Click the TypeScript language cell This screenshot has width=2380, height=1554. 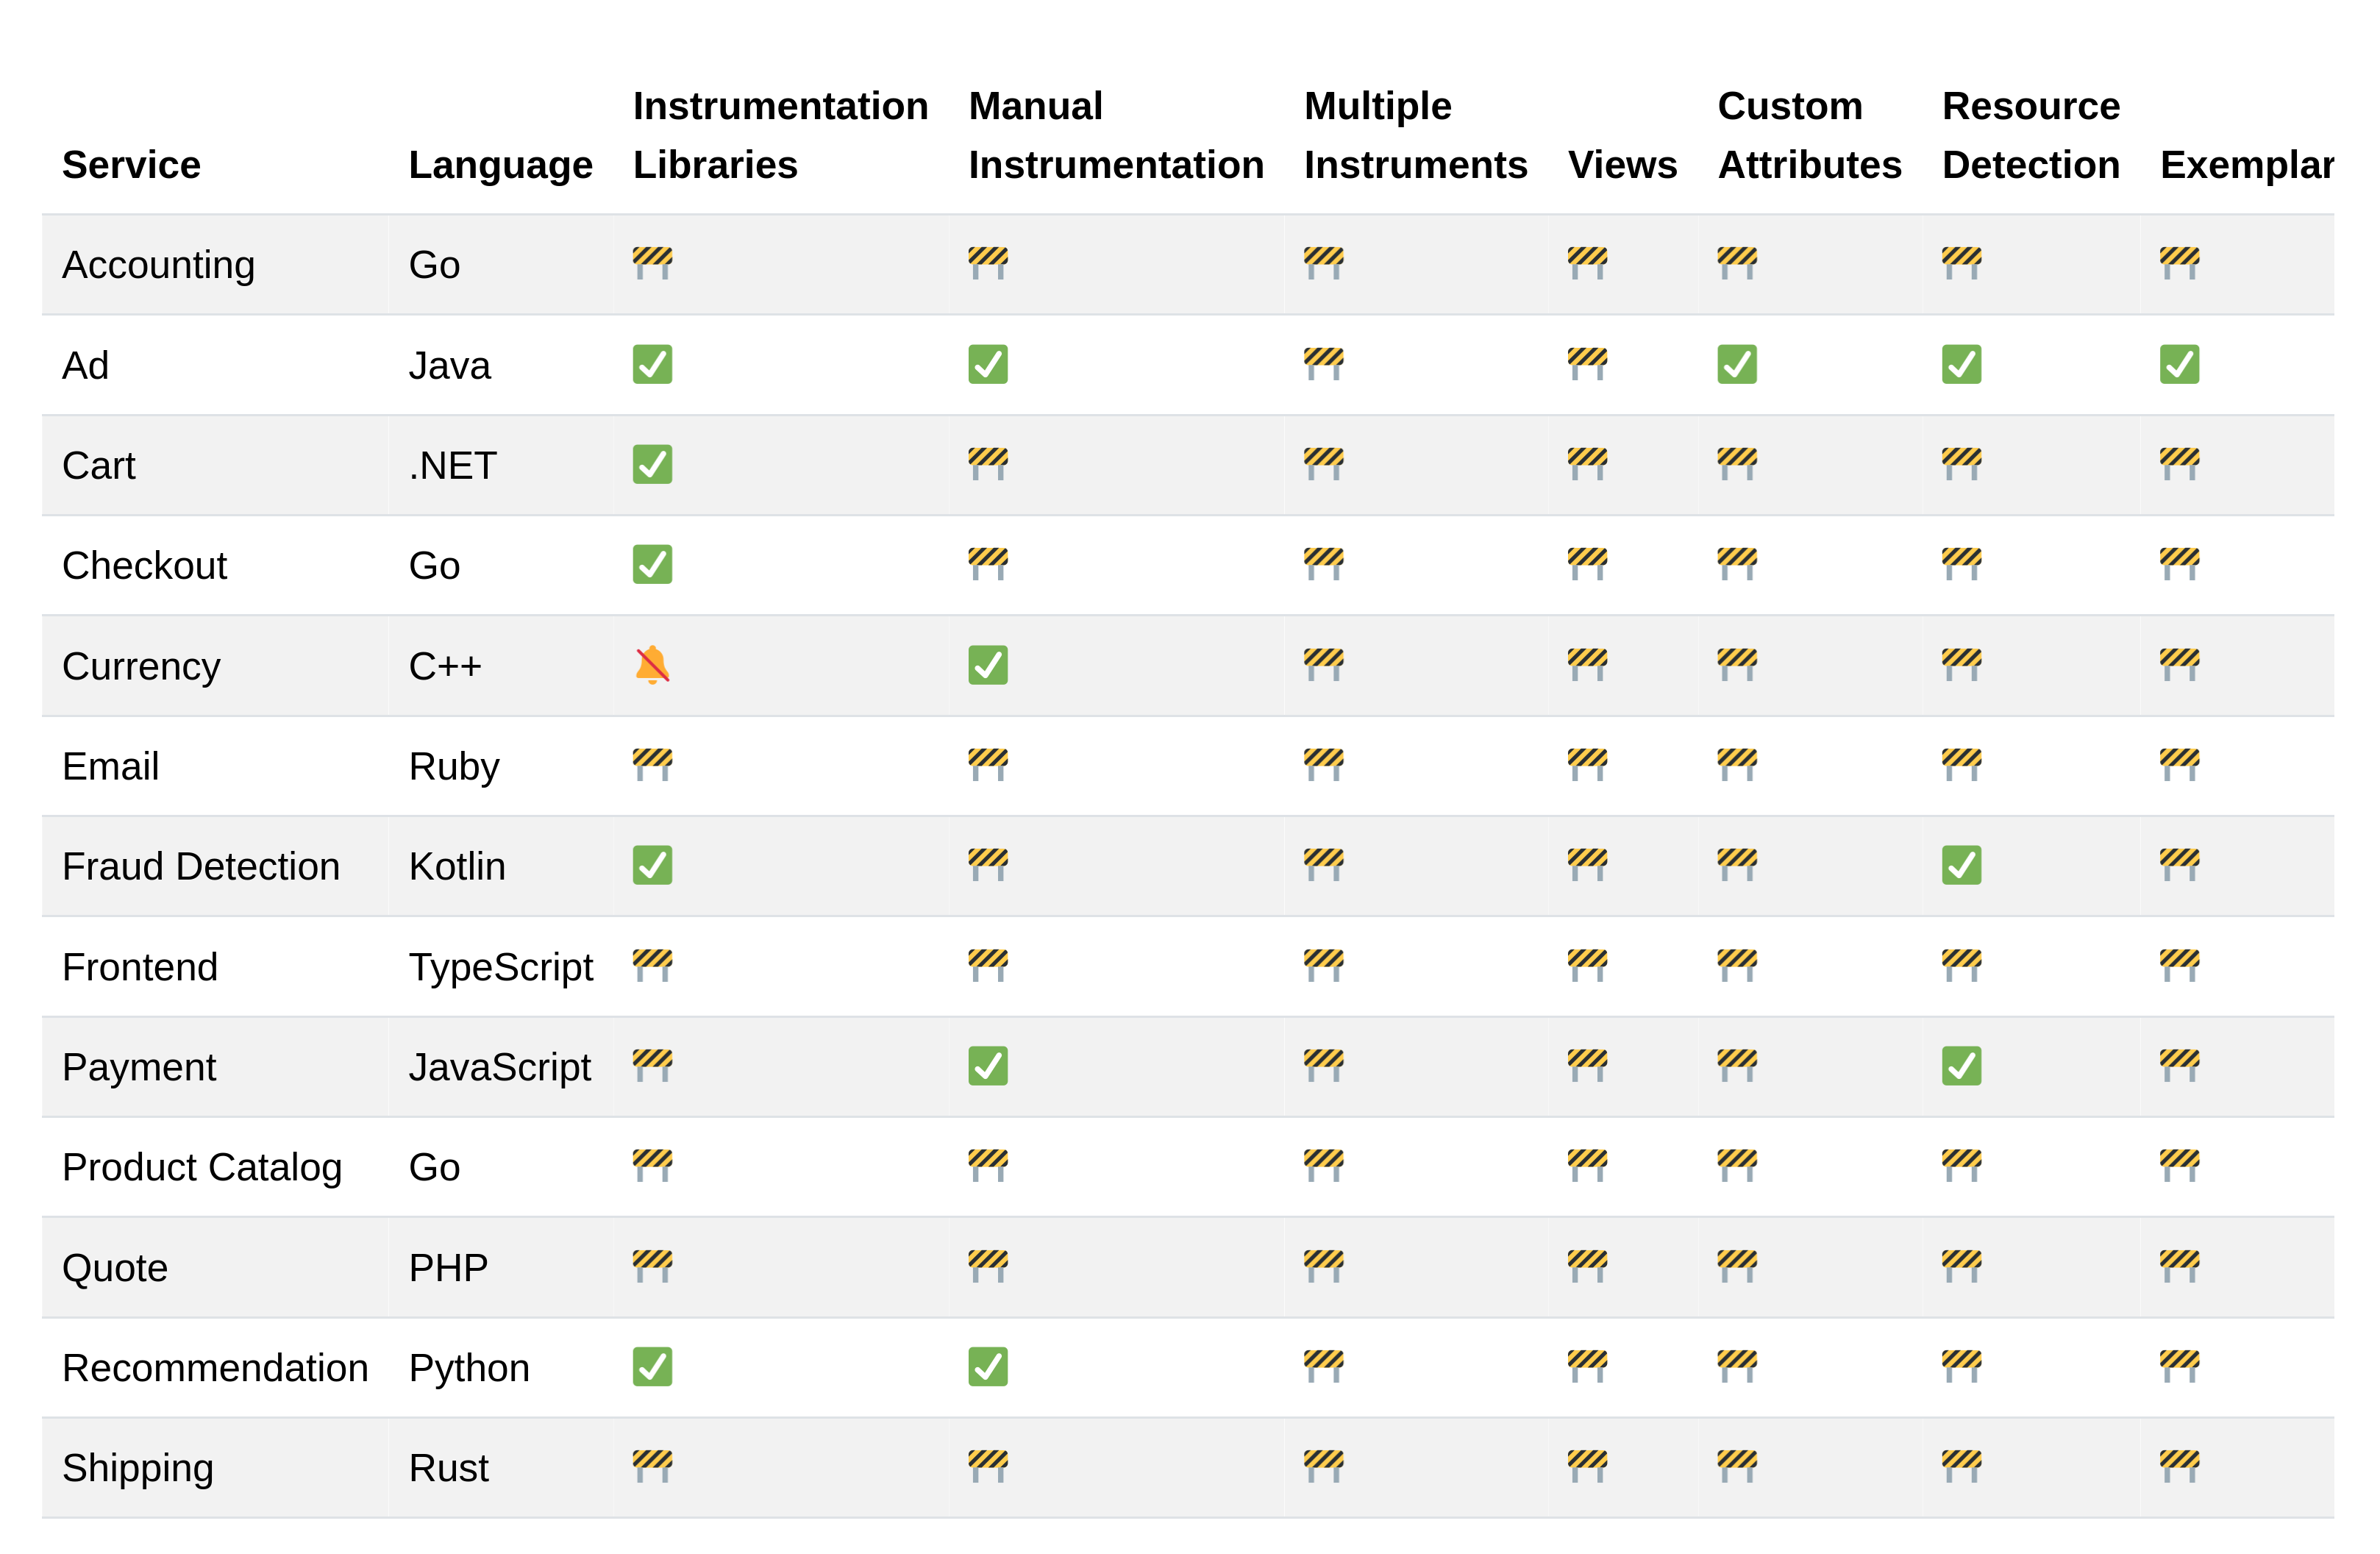click(500, 967)
